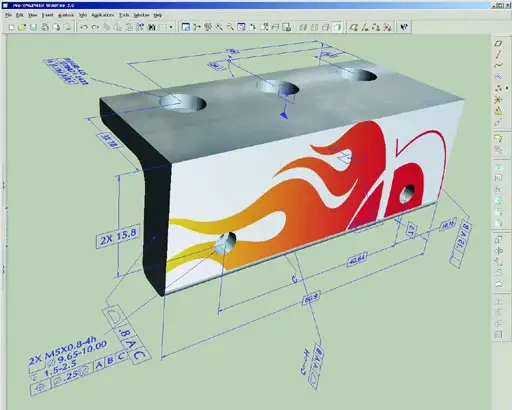Click the Open file folder icon

pos(22,27)
